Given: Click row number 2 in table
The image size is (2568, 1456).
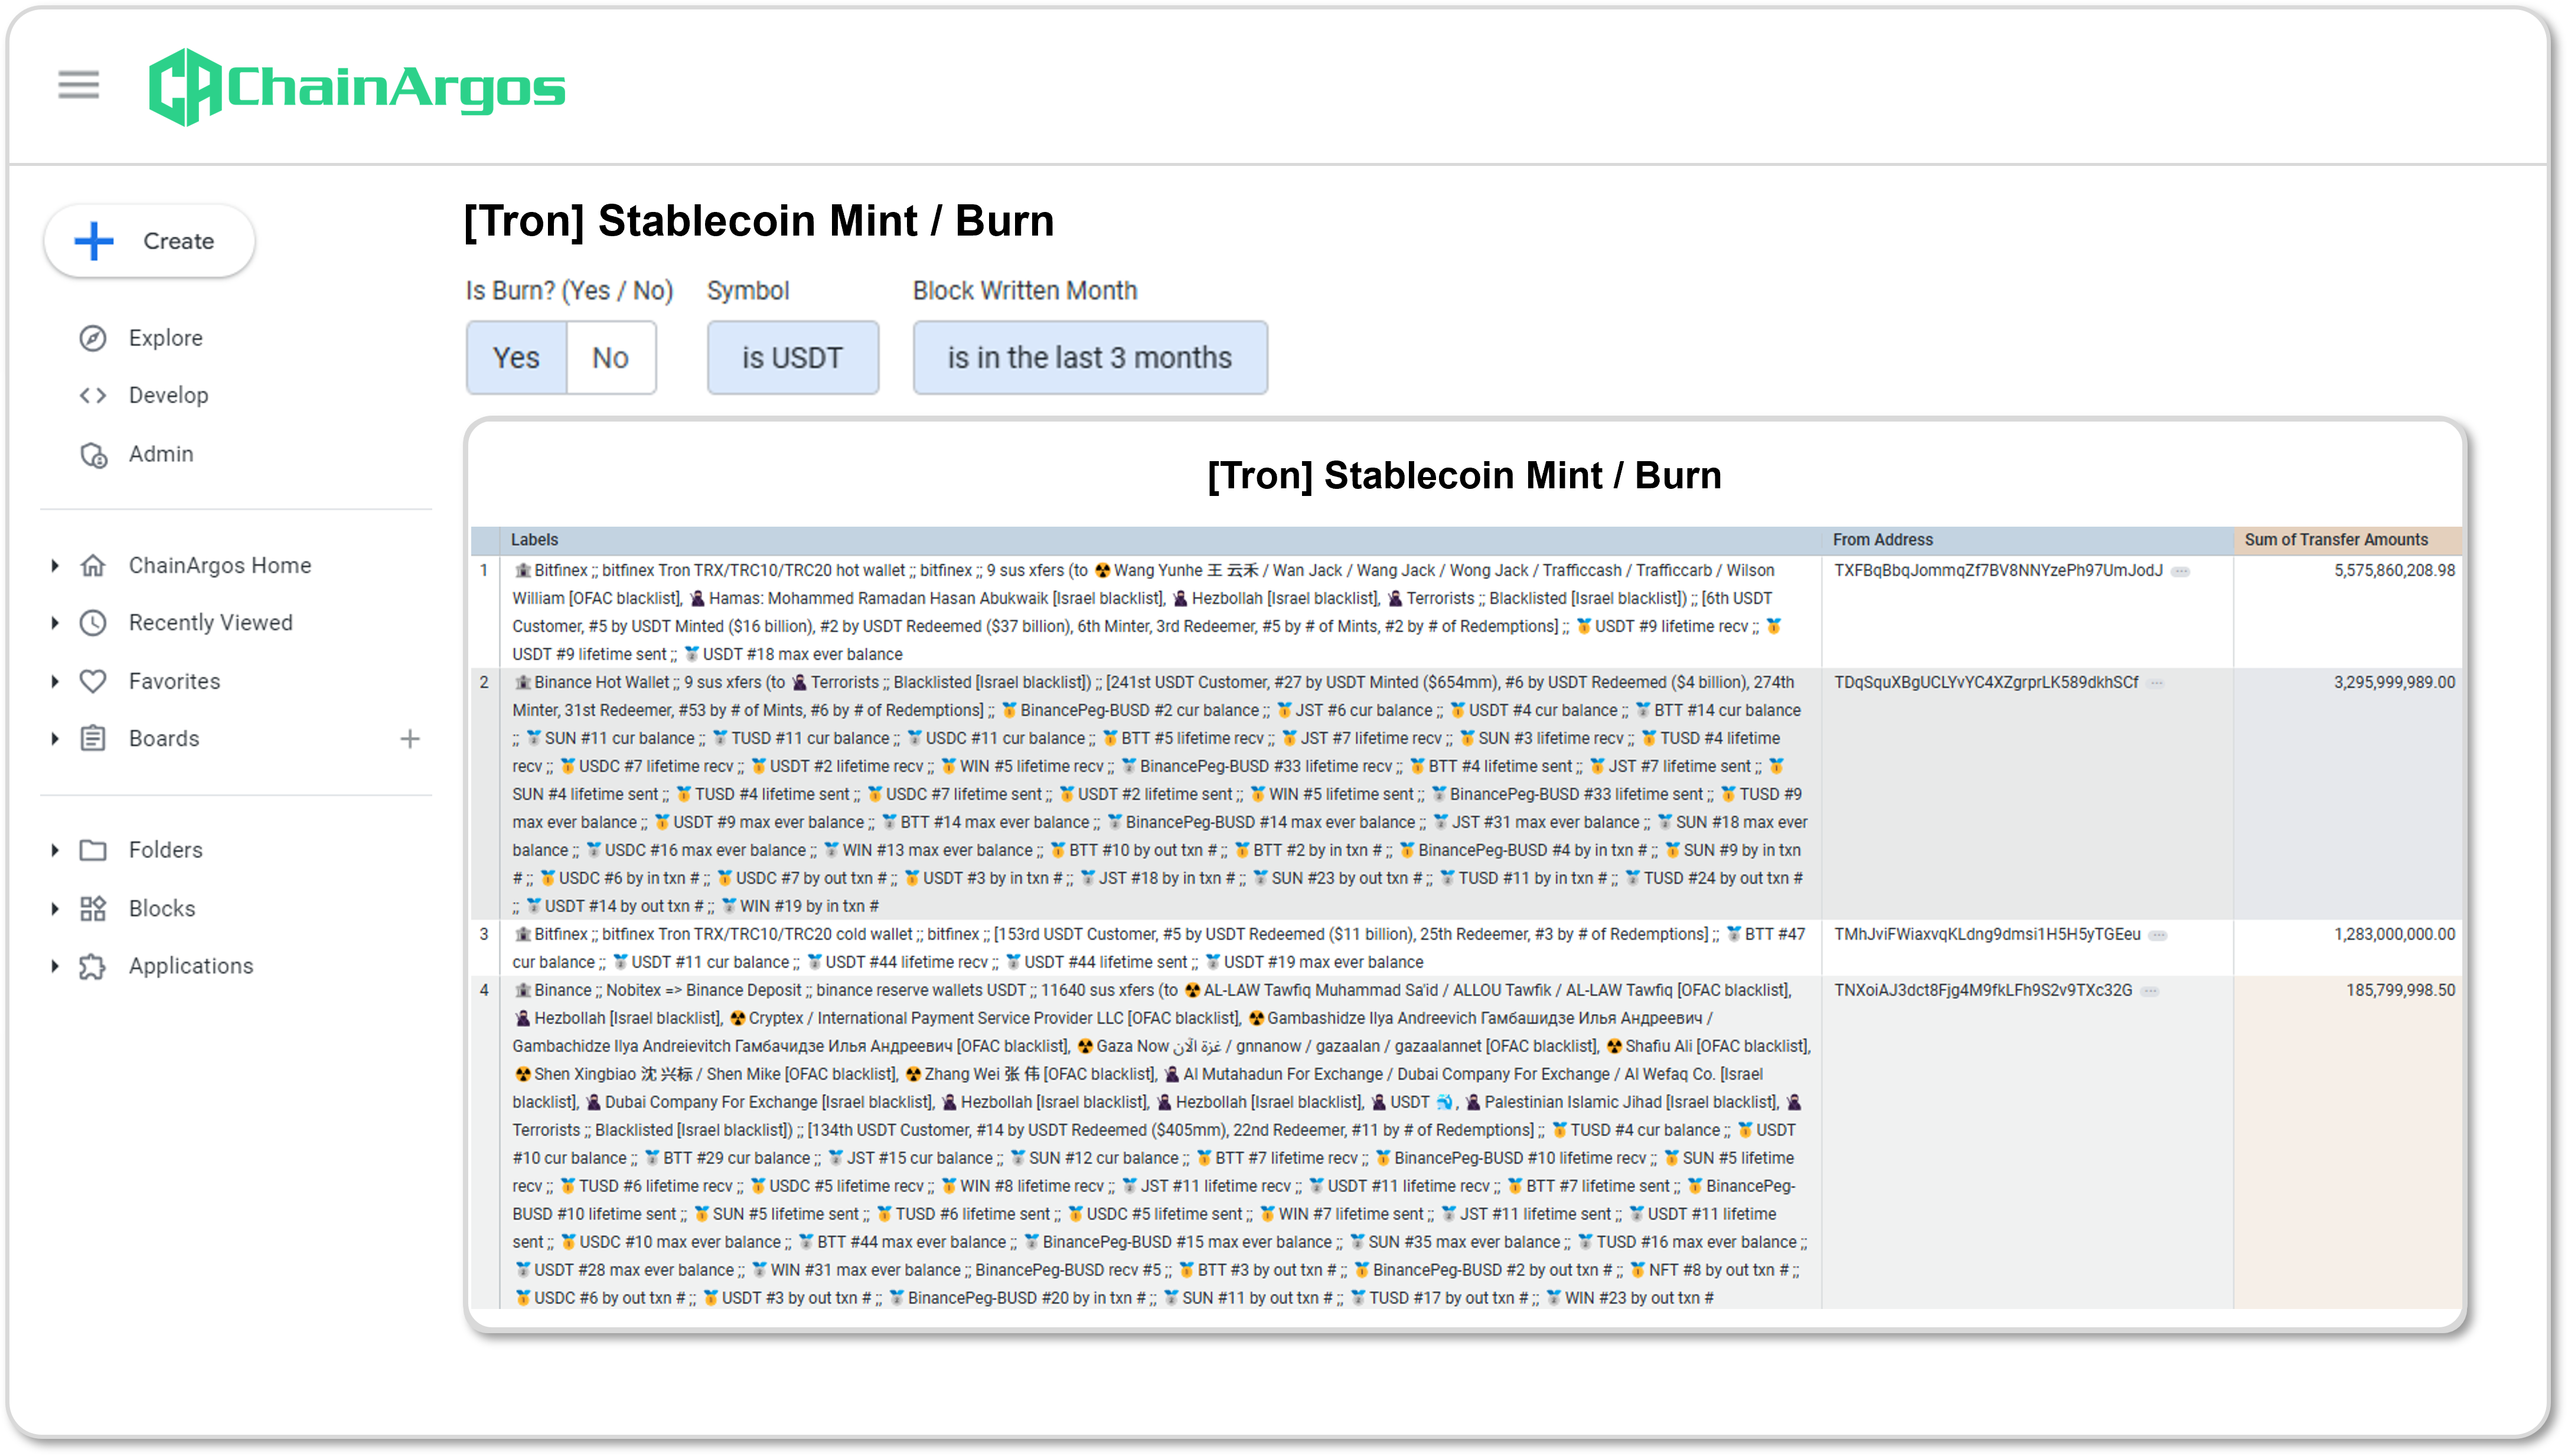Looking at the screenshot, I should [484, 683].
